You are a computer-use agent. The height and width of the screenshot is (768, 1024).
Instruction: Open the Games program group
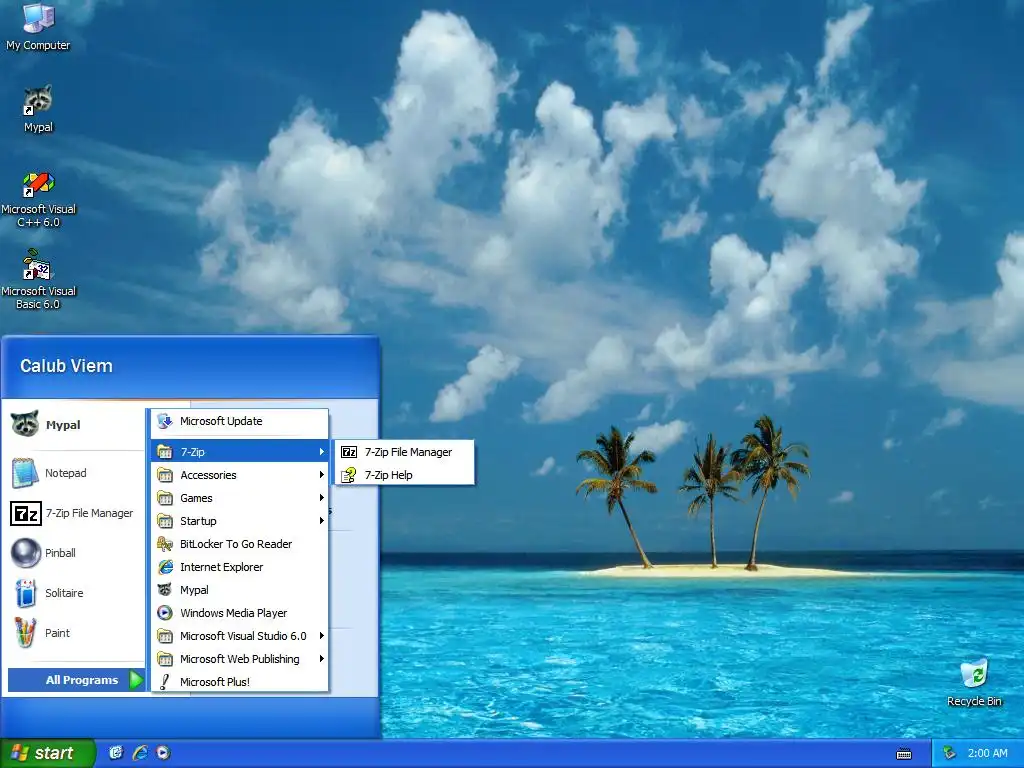point(240,498)
